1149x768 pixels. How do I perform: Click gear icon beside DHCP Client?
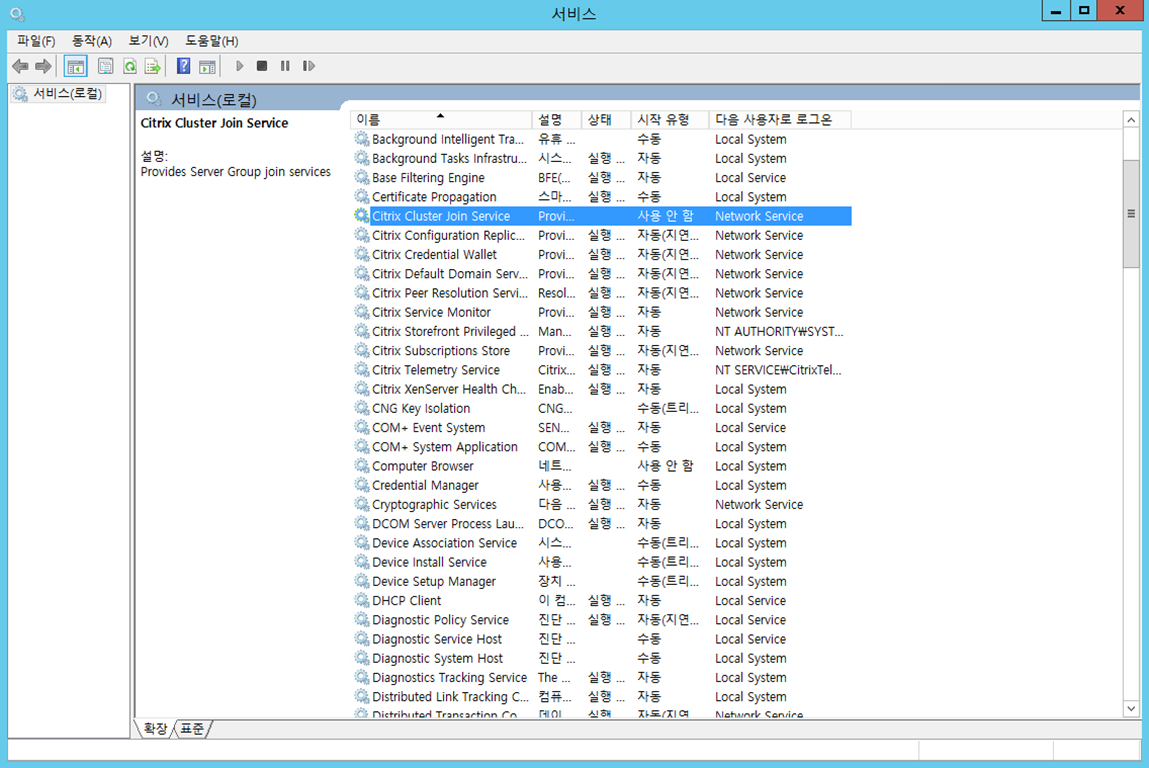tap(361, 600)
